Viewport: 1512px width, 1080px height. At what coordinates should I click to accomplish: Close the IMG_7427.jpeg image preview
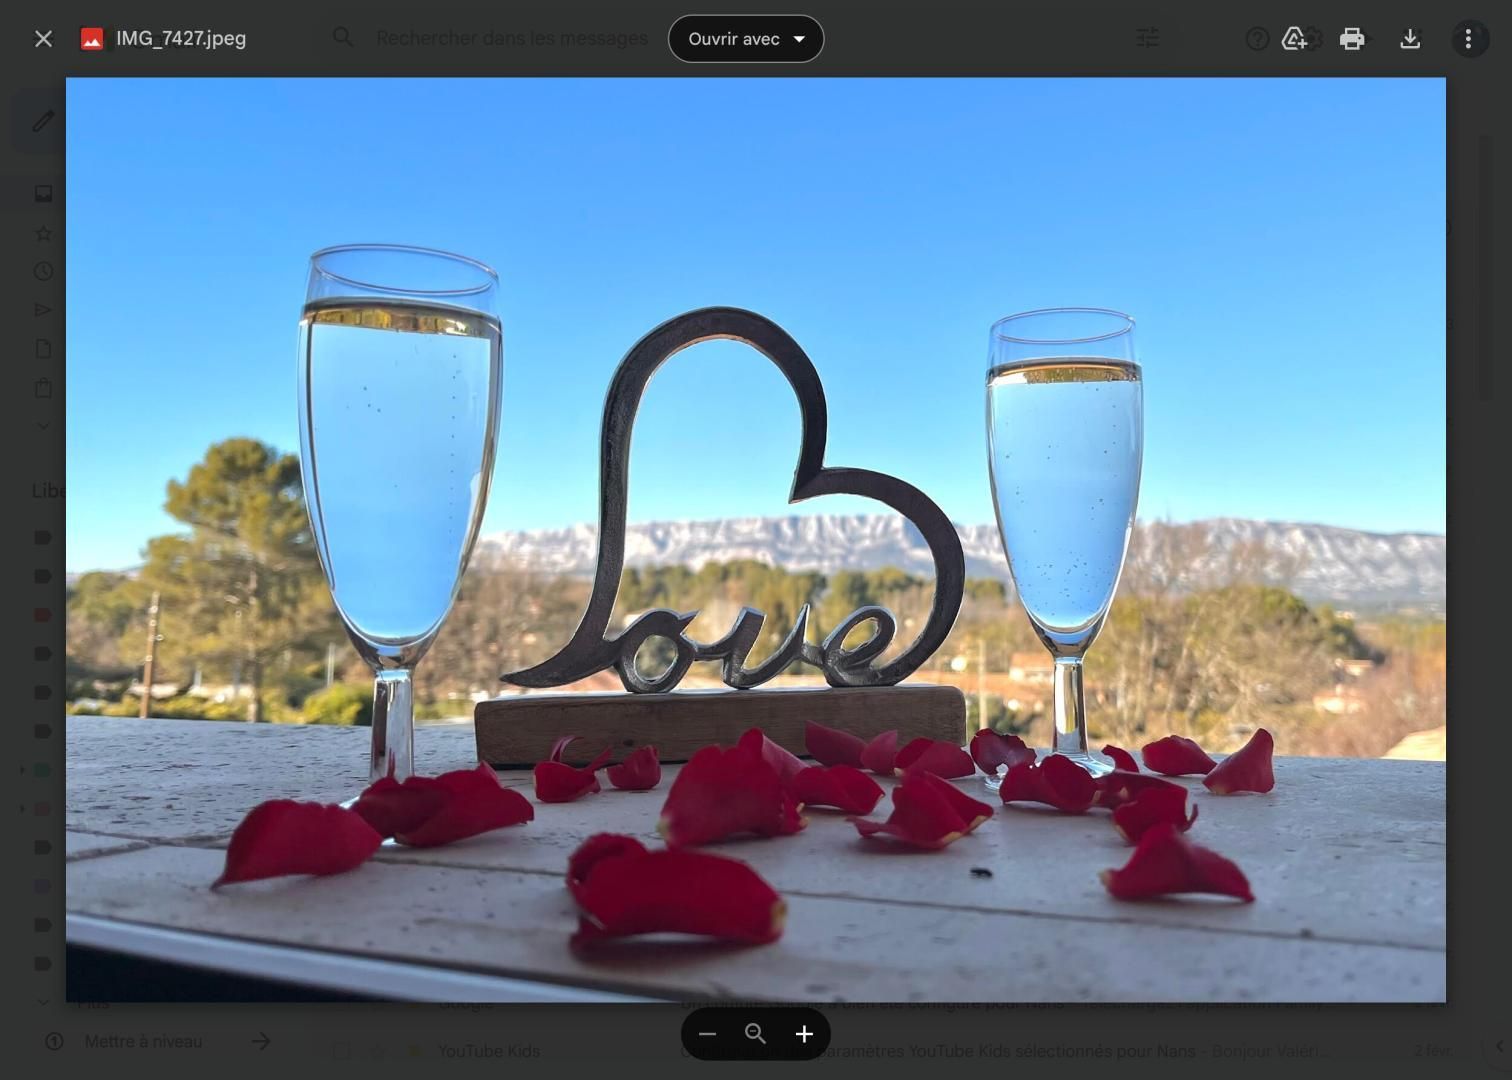(x=43, y=39)
